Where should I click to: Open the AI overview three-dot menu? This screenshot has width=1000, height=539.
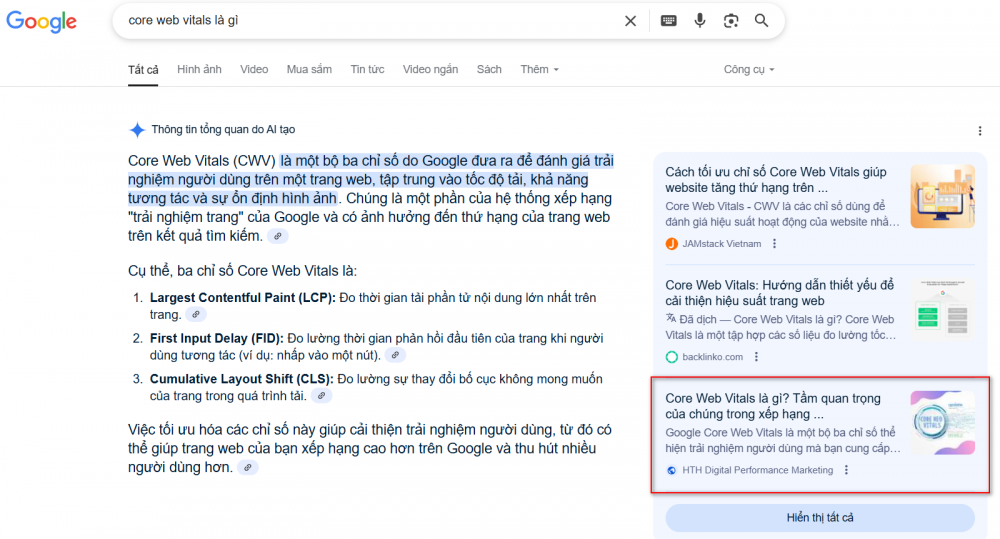980,131
